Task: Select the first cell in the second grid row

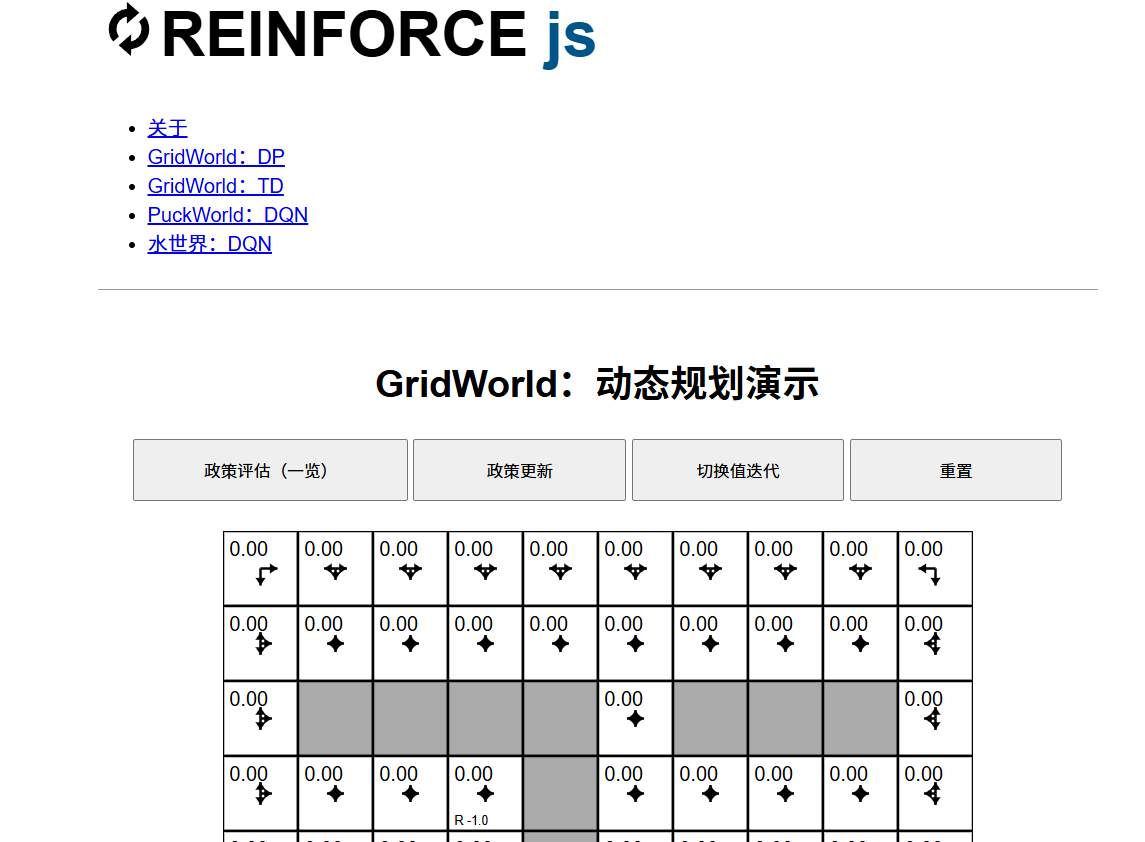Action: 260,643
